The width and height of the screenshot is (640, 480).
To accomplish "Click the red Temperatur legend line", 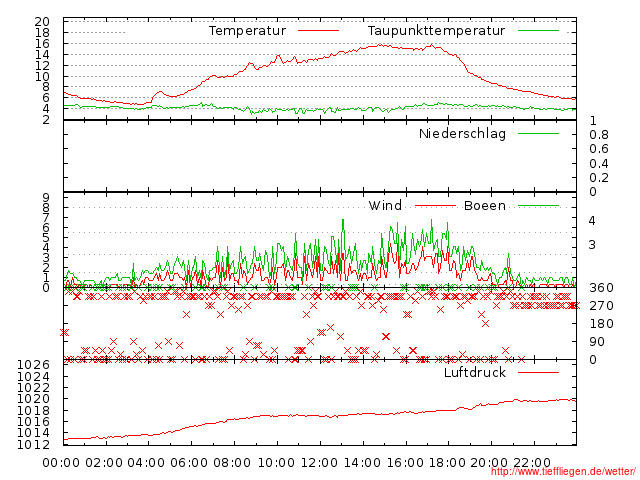I will (318, 31).
